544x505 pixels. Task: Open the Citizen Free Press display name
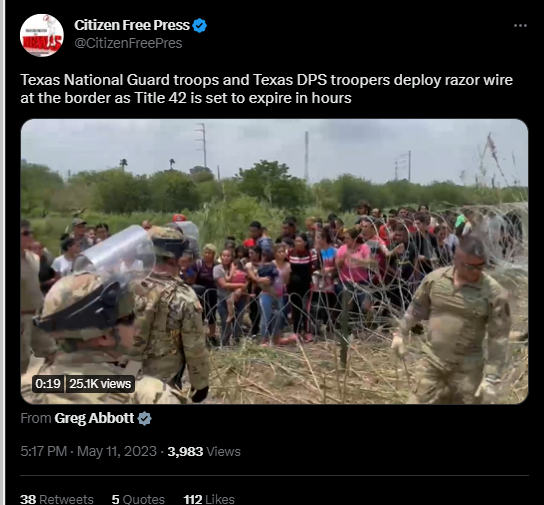click(132, 25)
